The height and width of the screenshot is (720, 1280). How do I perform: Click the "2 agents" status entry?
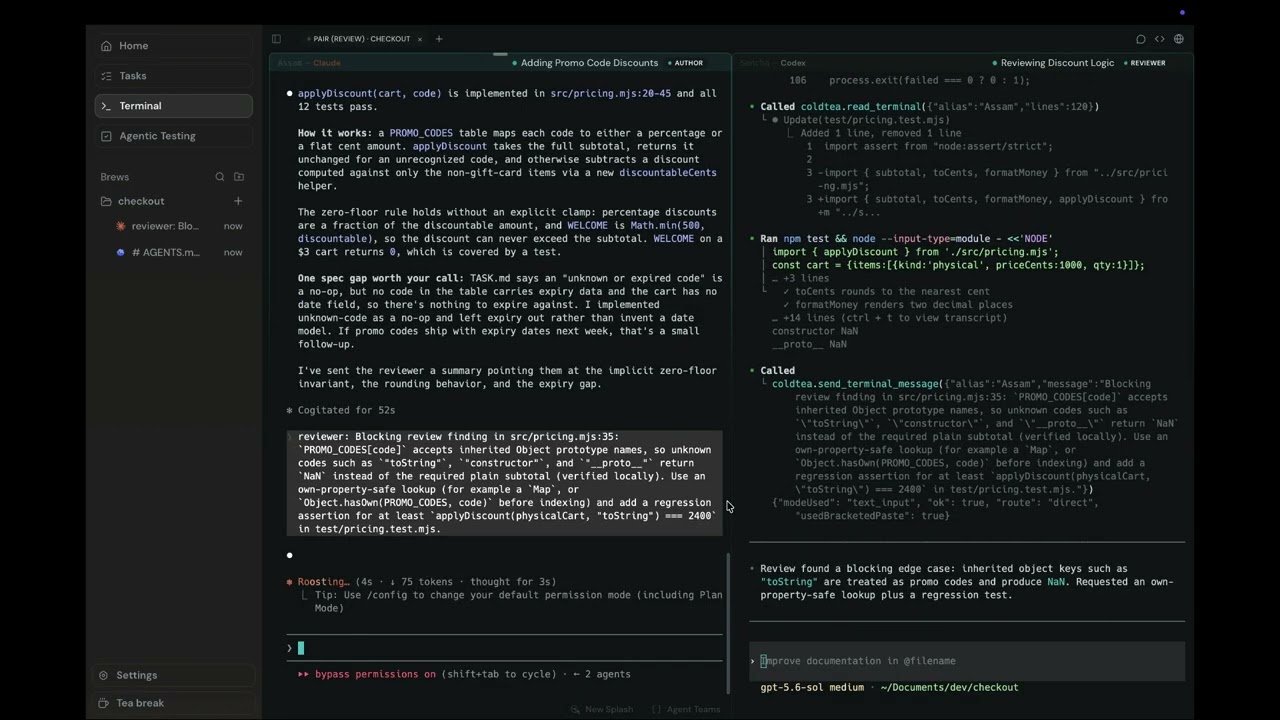[x=606, y=674]
